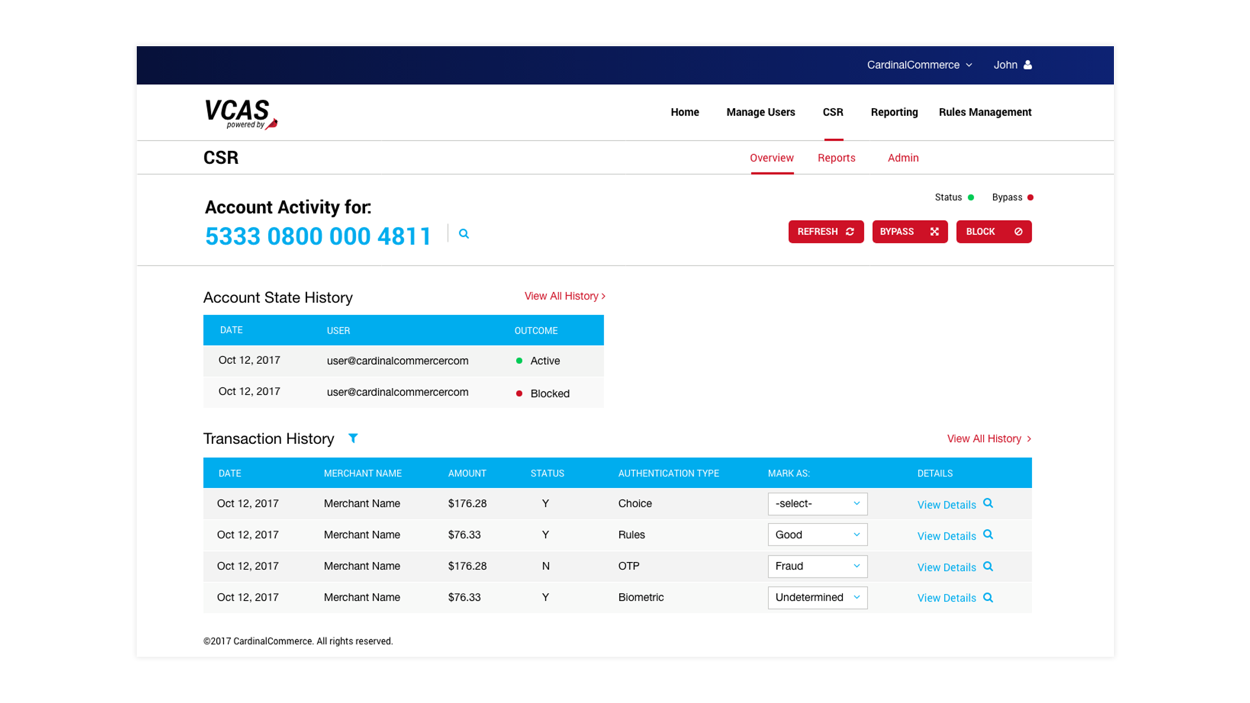1250x703 pixels.
Task: Open the -select- Mark As dropdown
Action: (817, 503)
